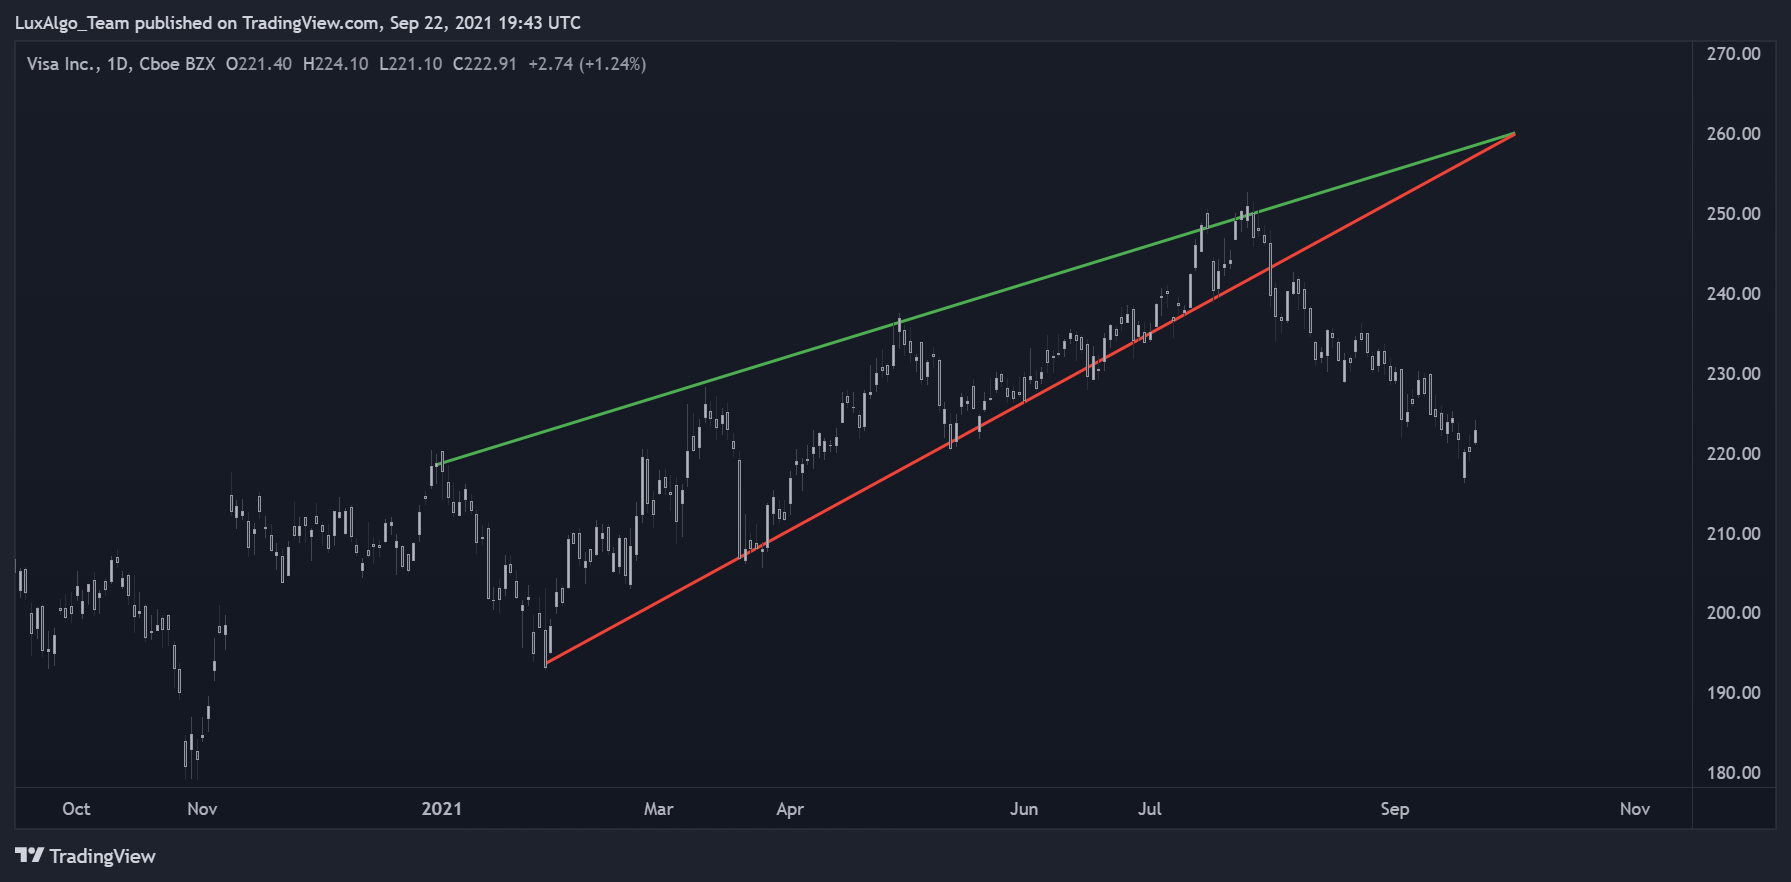Click the Cboe BZX exchange label

tap(177, 64)
